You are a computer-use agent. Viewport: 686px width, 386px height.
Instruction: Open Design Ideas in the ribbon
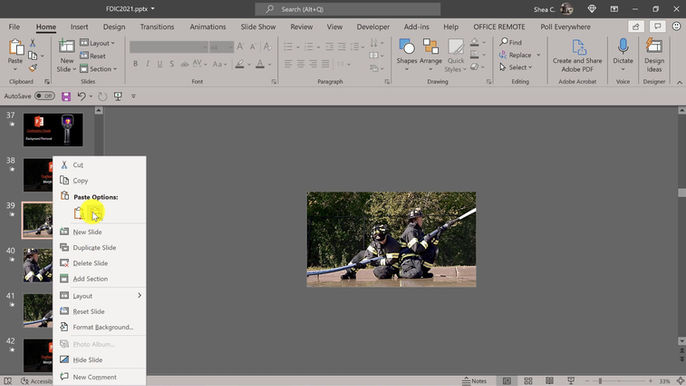coord(654,55)
